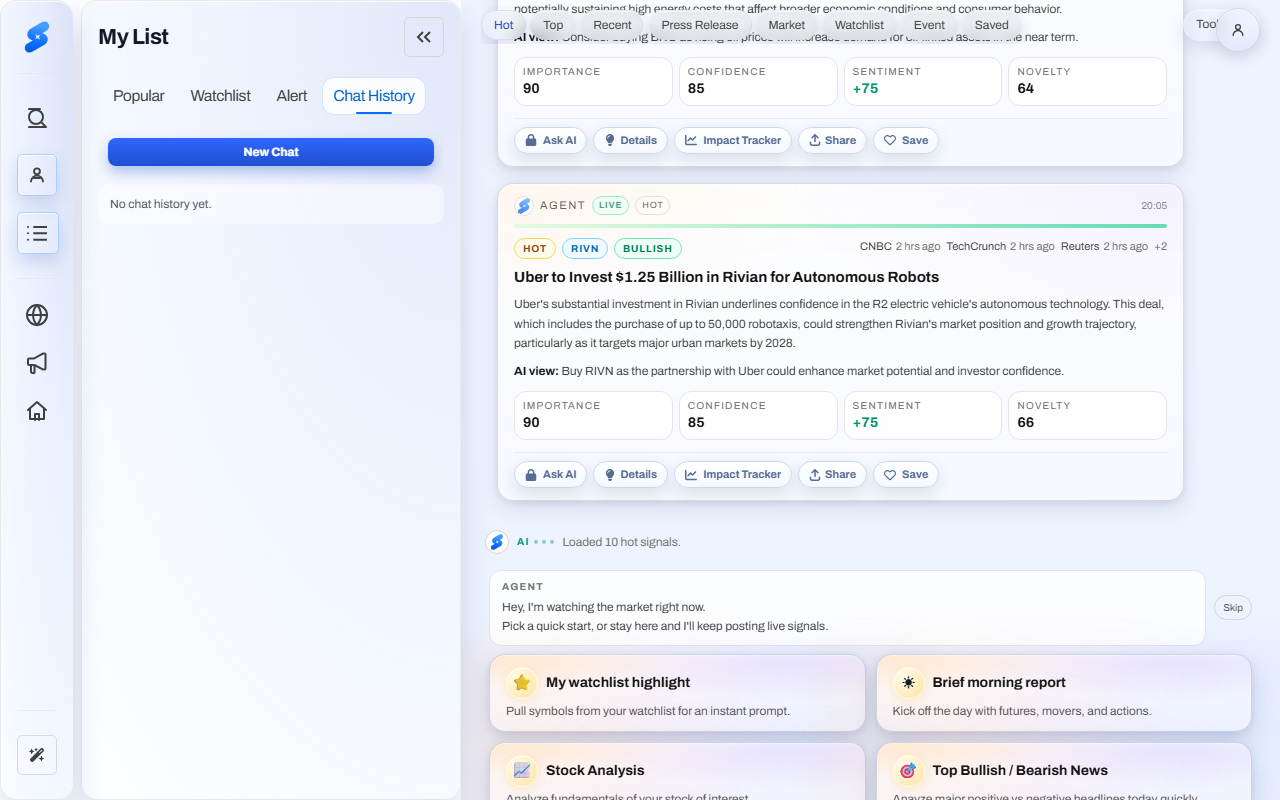Open the globe icon in the sidebar
Screen dimensions: 1280x800
tap(37, 315)
